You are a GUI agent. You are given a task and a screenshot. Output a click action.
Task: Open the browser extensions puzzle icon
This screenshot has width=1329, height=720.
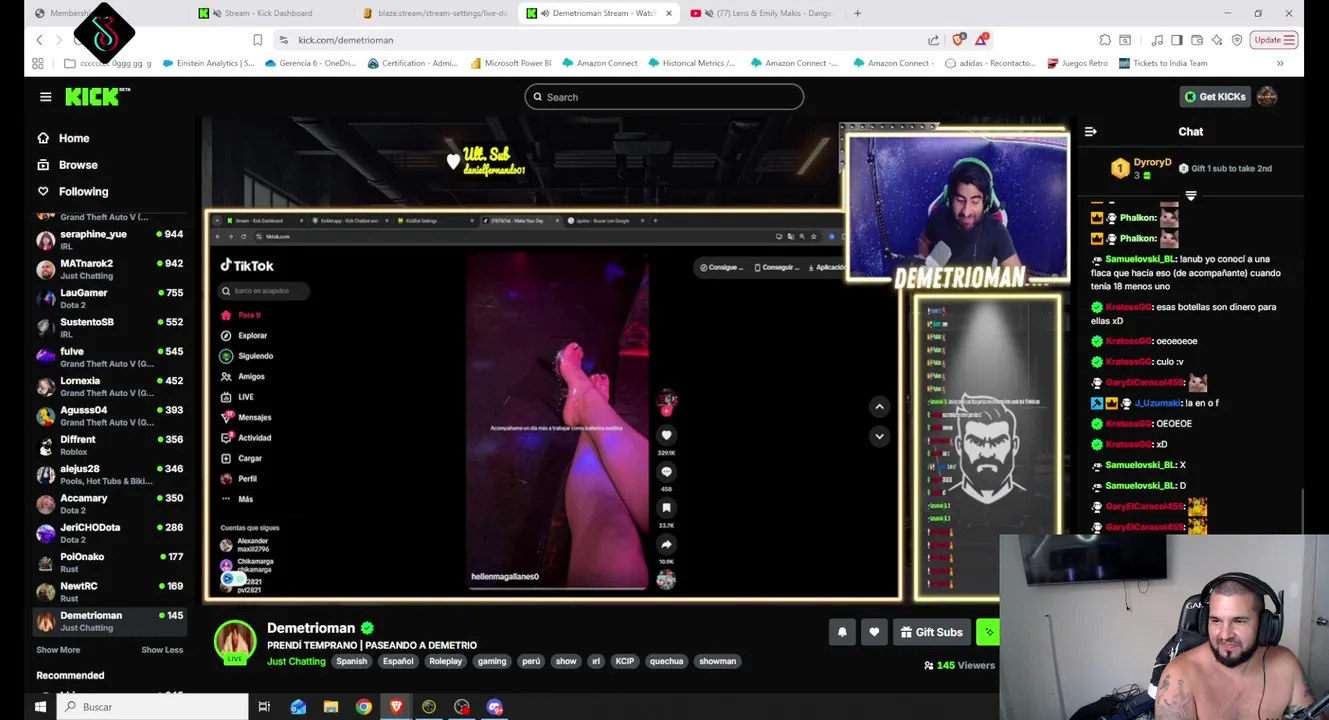point(1105,40)
